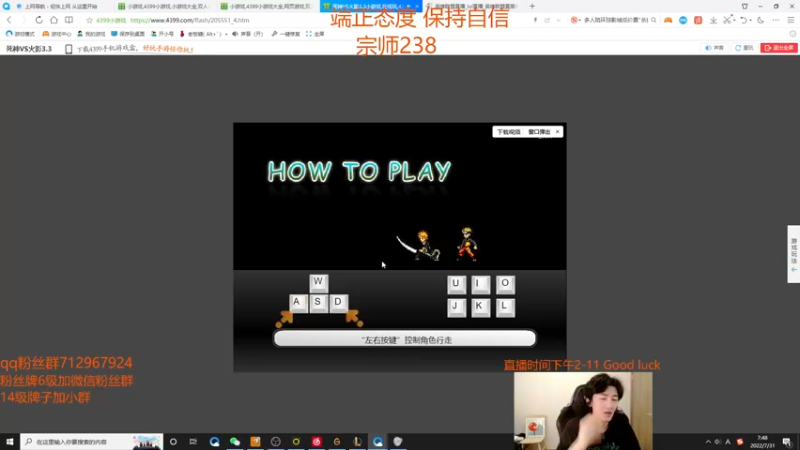Switch to the third tab 4399小游戏大全
This screenshot has width=800, height=450.
click(267, 6)
